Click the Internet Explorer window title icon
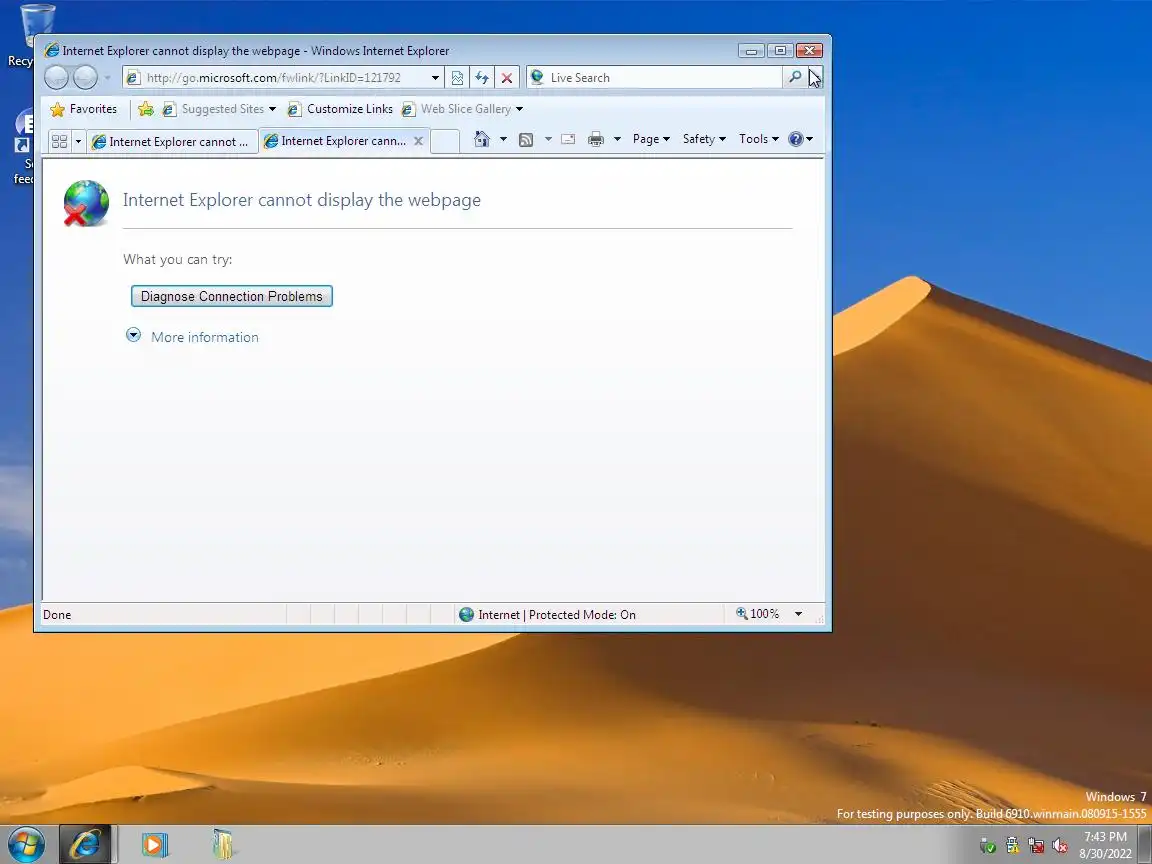1152x864 pixels. [x=51, y=50]
